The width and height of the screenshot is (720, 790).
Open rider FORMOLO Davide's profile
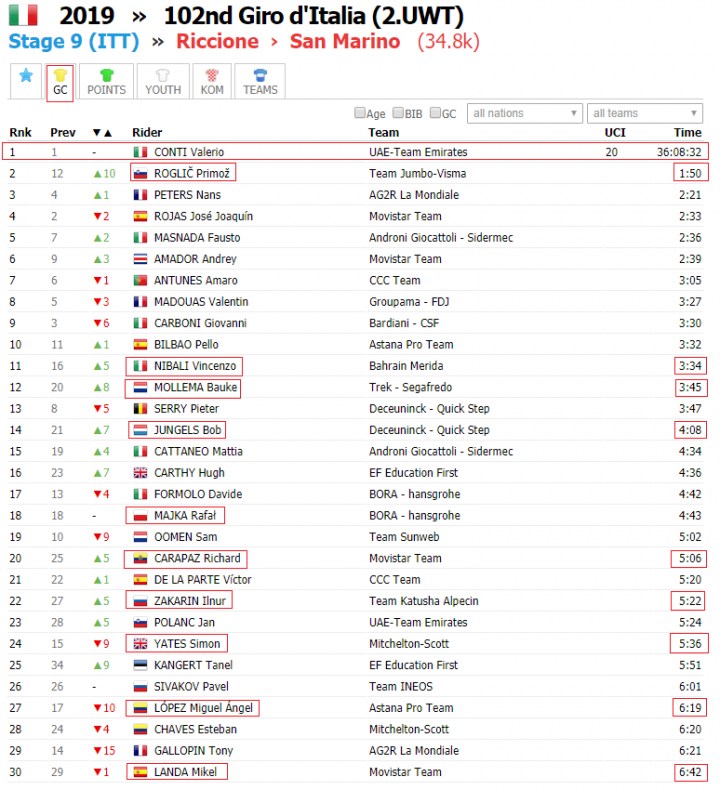(198, 494)
